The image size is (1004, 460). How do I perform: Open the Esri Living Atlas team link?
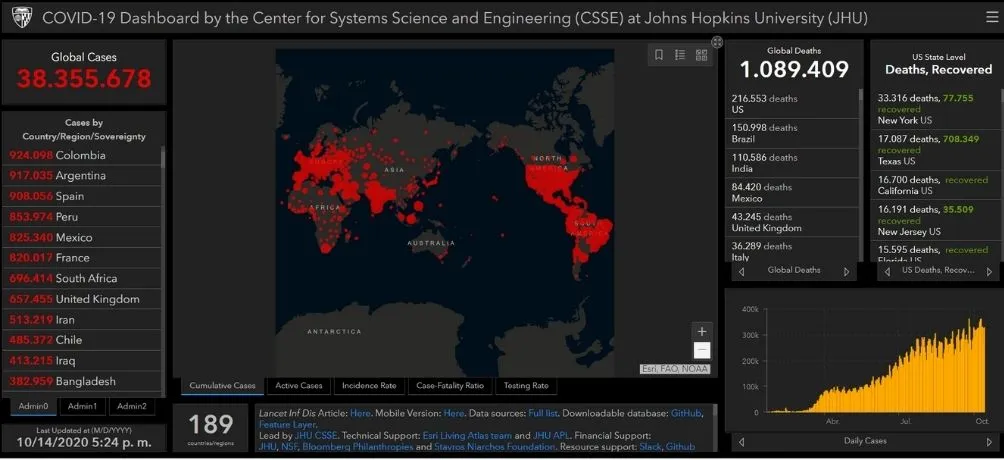pos(467,436)
